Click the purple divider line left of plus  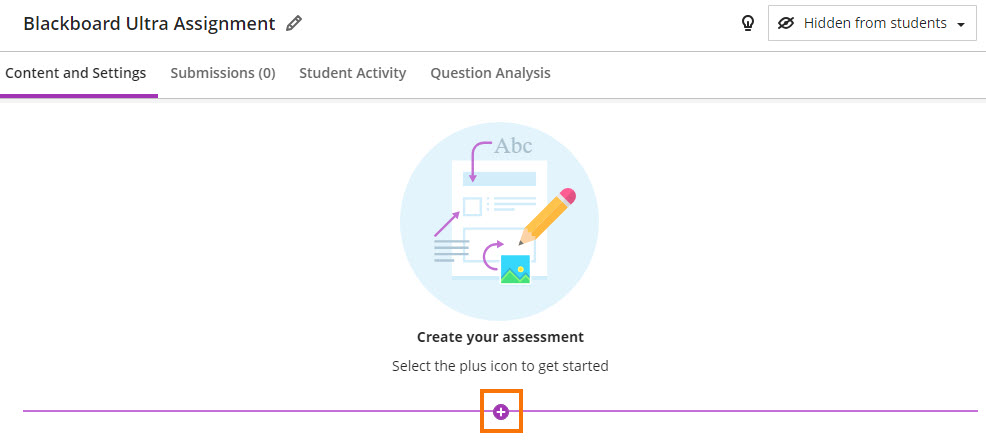tap(250, 411)
